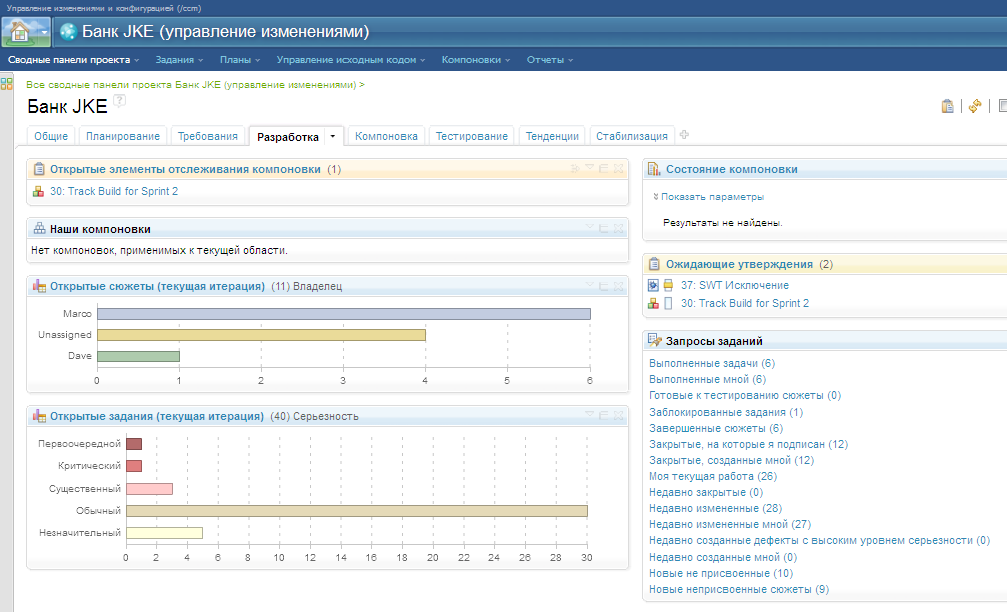Open the Открытые задания (текущая итерация) title link
The height and width of the screenshot is (612, 1007).
(x=157, y=416)
